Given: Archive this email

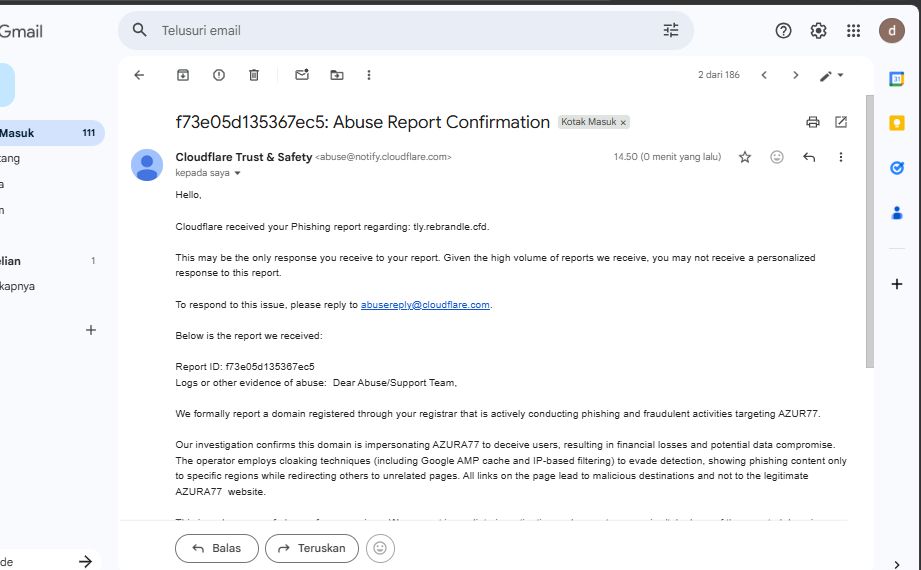Looking at the screenshot, I should tap(183, 75).
